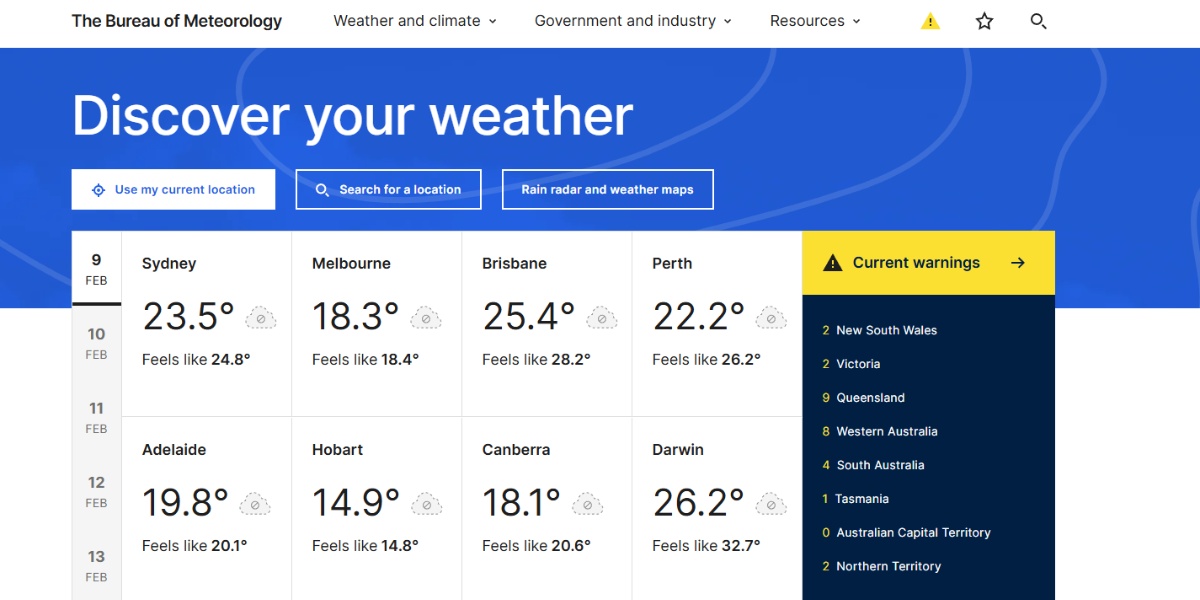Click the arrow beside Current warnings

(1018, 263)
